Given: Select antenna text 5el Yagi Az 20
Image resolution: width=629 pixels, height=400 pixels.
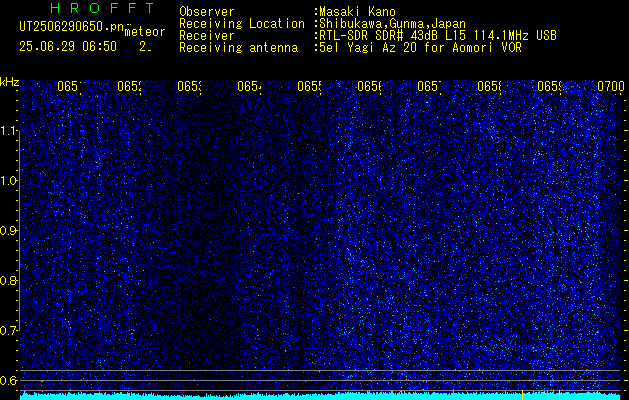Looking at the screenshot, I should tap(370, 48).
